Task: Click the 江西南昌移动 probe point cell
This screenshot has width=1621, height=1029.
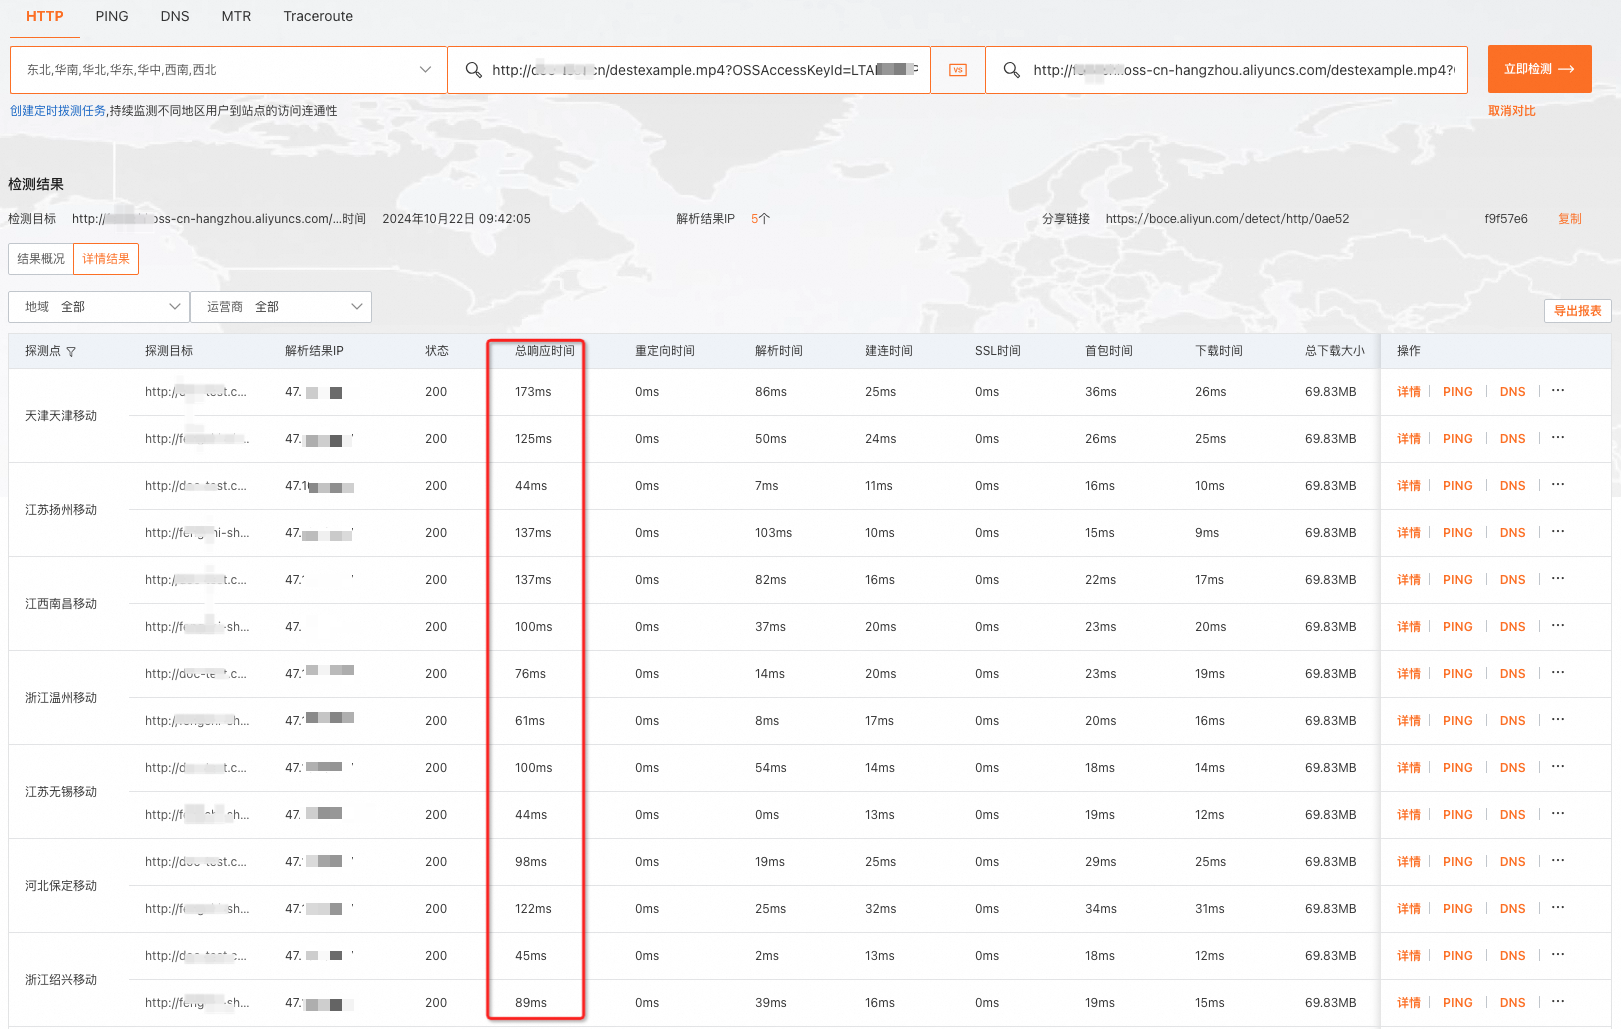Action: (61, 604)
